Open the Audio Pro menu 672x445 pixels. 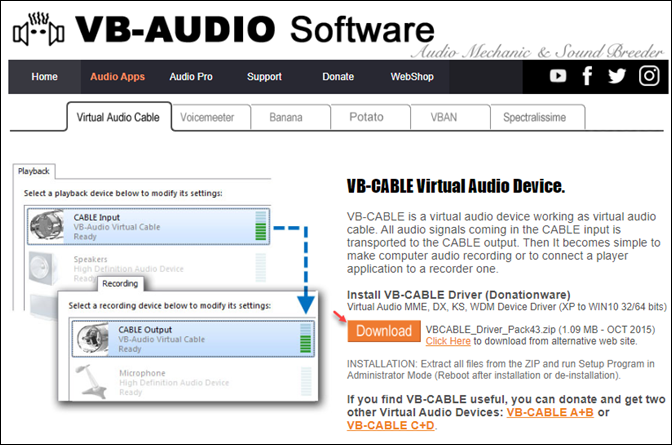coord(191,77)
